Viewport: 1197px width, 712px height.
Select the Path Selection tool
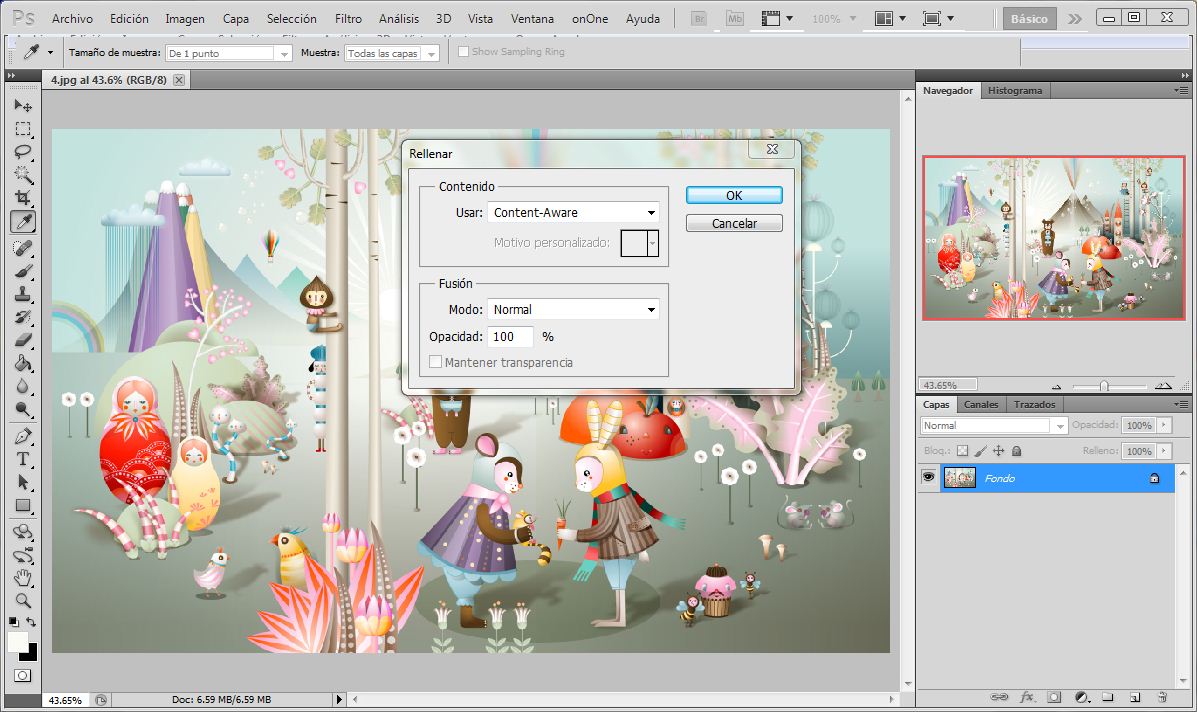pyautogui.click(x=23, y=482)
